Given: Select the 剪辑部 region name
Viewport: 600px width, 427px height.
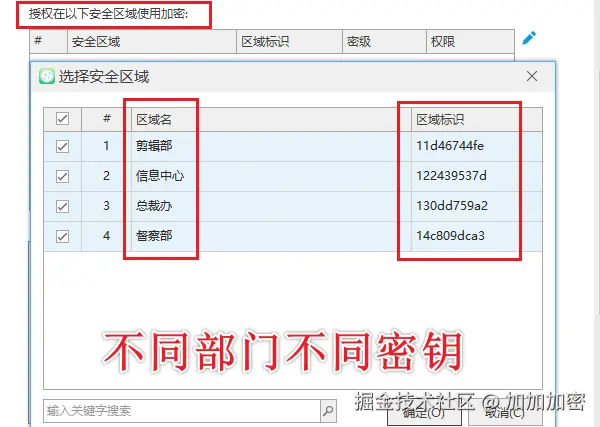Looking at the screenshot, I should click(x=154, y=146).
